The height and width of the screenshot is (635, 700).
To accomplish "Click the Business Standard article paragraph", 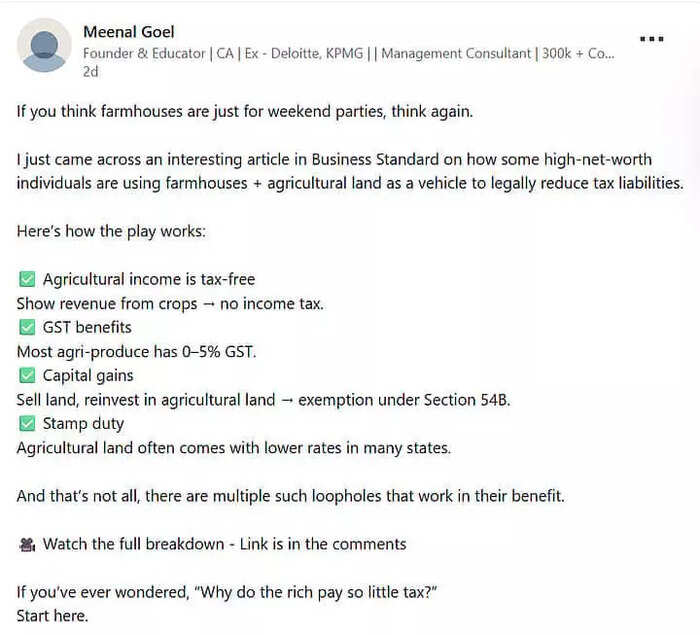I will coord(350,171).
